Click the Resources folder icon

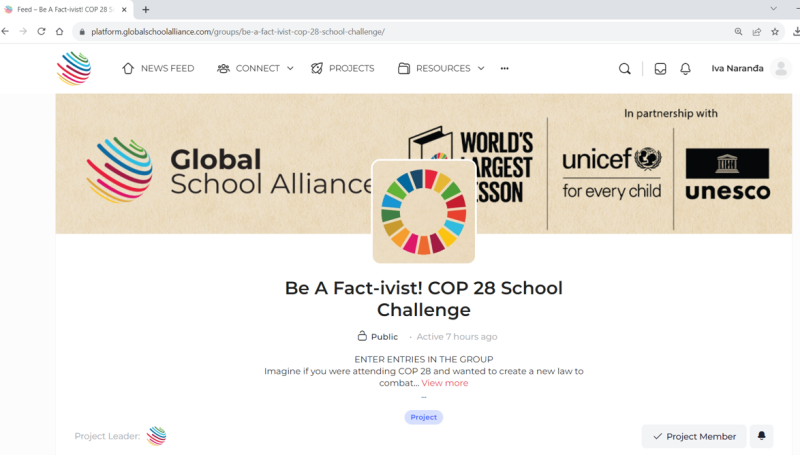404,68
